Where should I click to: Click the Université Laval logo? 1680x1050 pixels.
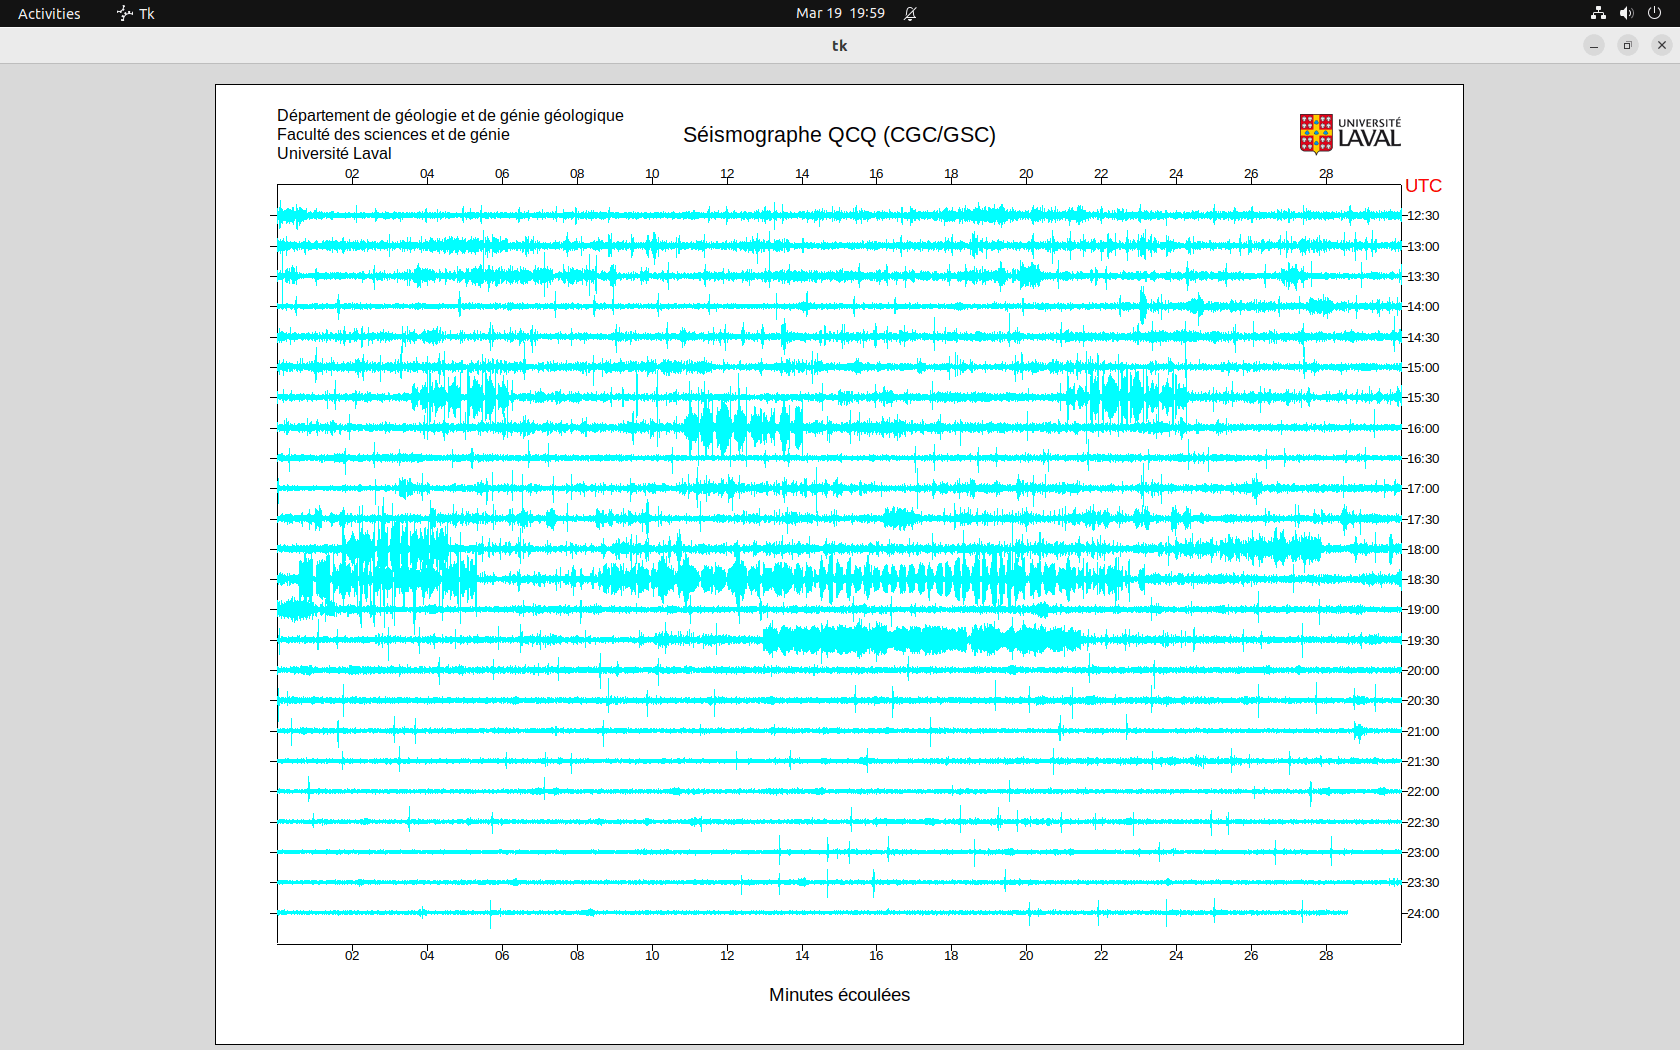[x=1349, y=134]
